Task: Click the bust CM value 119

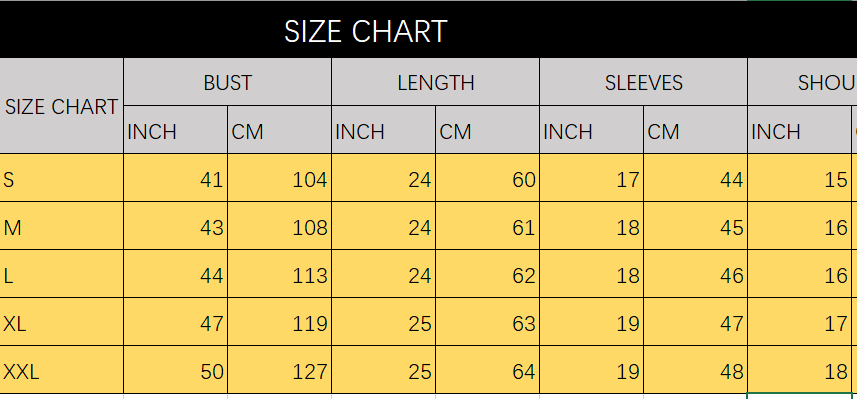Action: click(279, 322)
